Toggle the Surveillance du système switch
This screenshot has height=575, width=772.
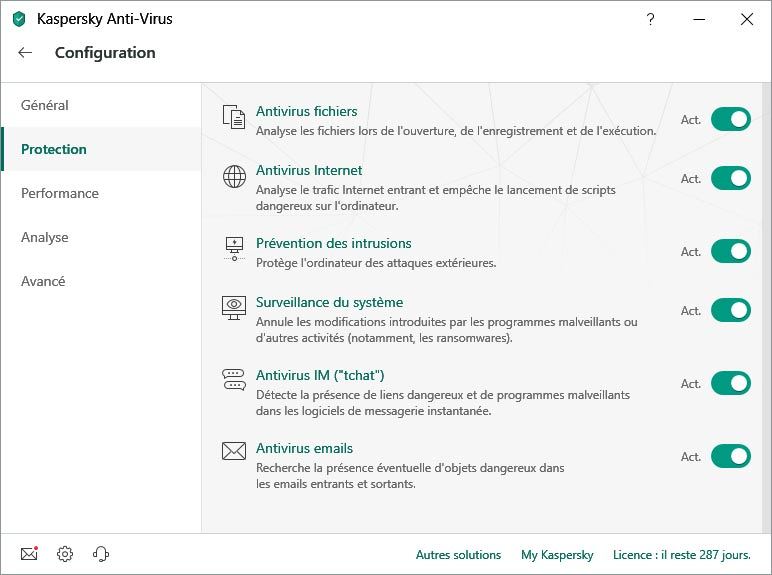pyautogui.click(x=731, y=310)
